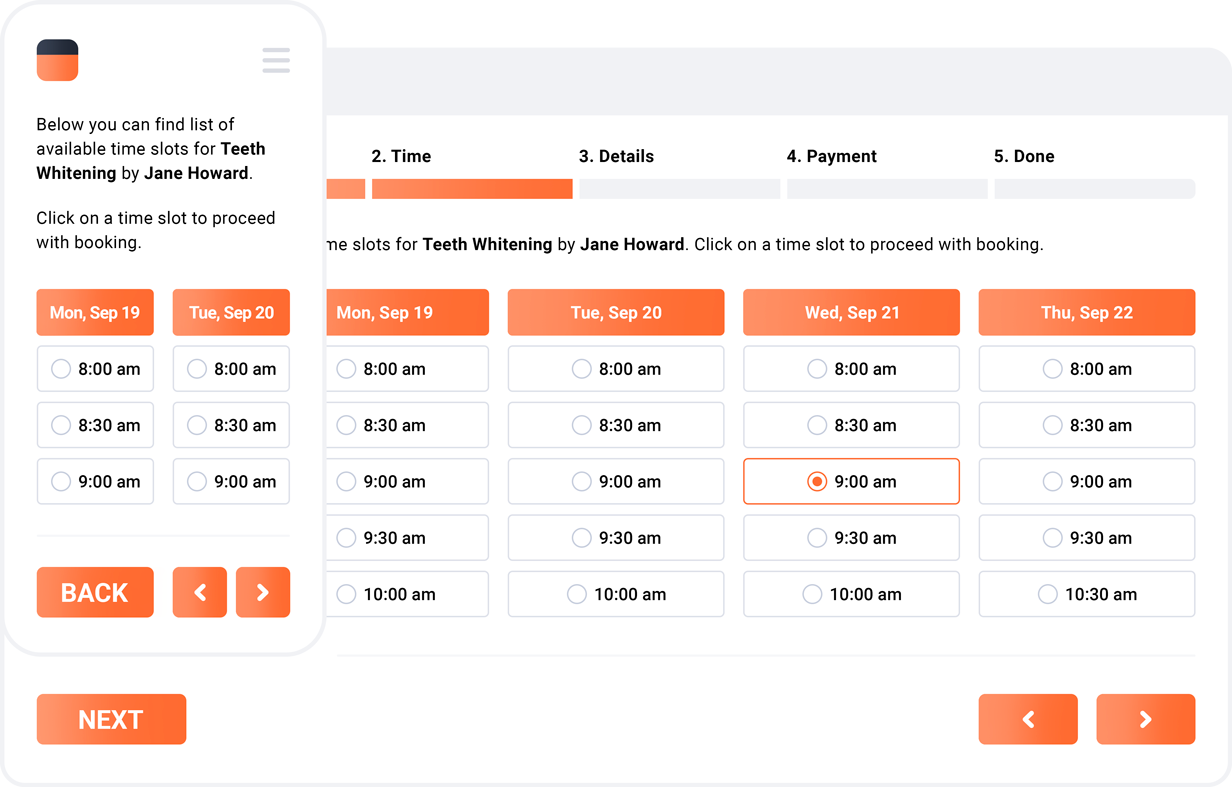The width and height of the screenshot is (1232, 787).
Task: Show previous days using bottom-right left arrow
Action: pos(1028,719)
